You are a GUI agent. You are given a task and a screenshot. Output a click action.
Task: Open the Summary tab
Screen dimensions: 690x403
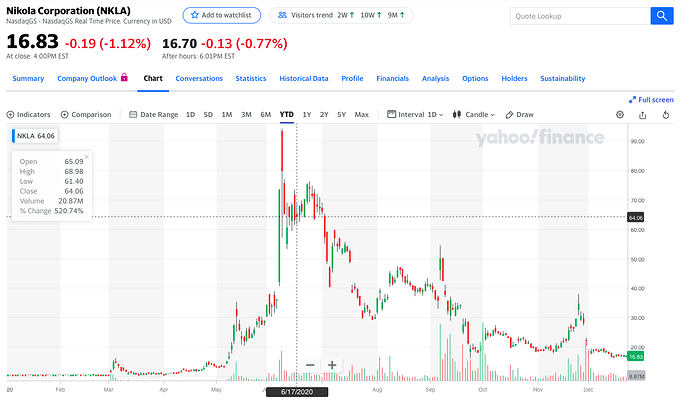pyautogui.click(x=28, y=78)
